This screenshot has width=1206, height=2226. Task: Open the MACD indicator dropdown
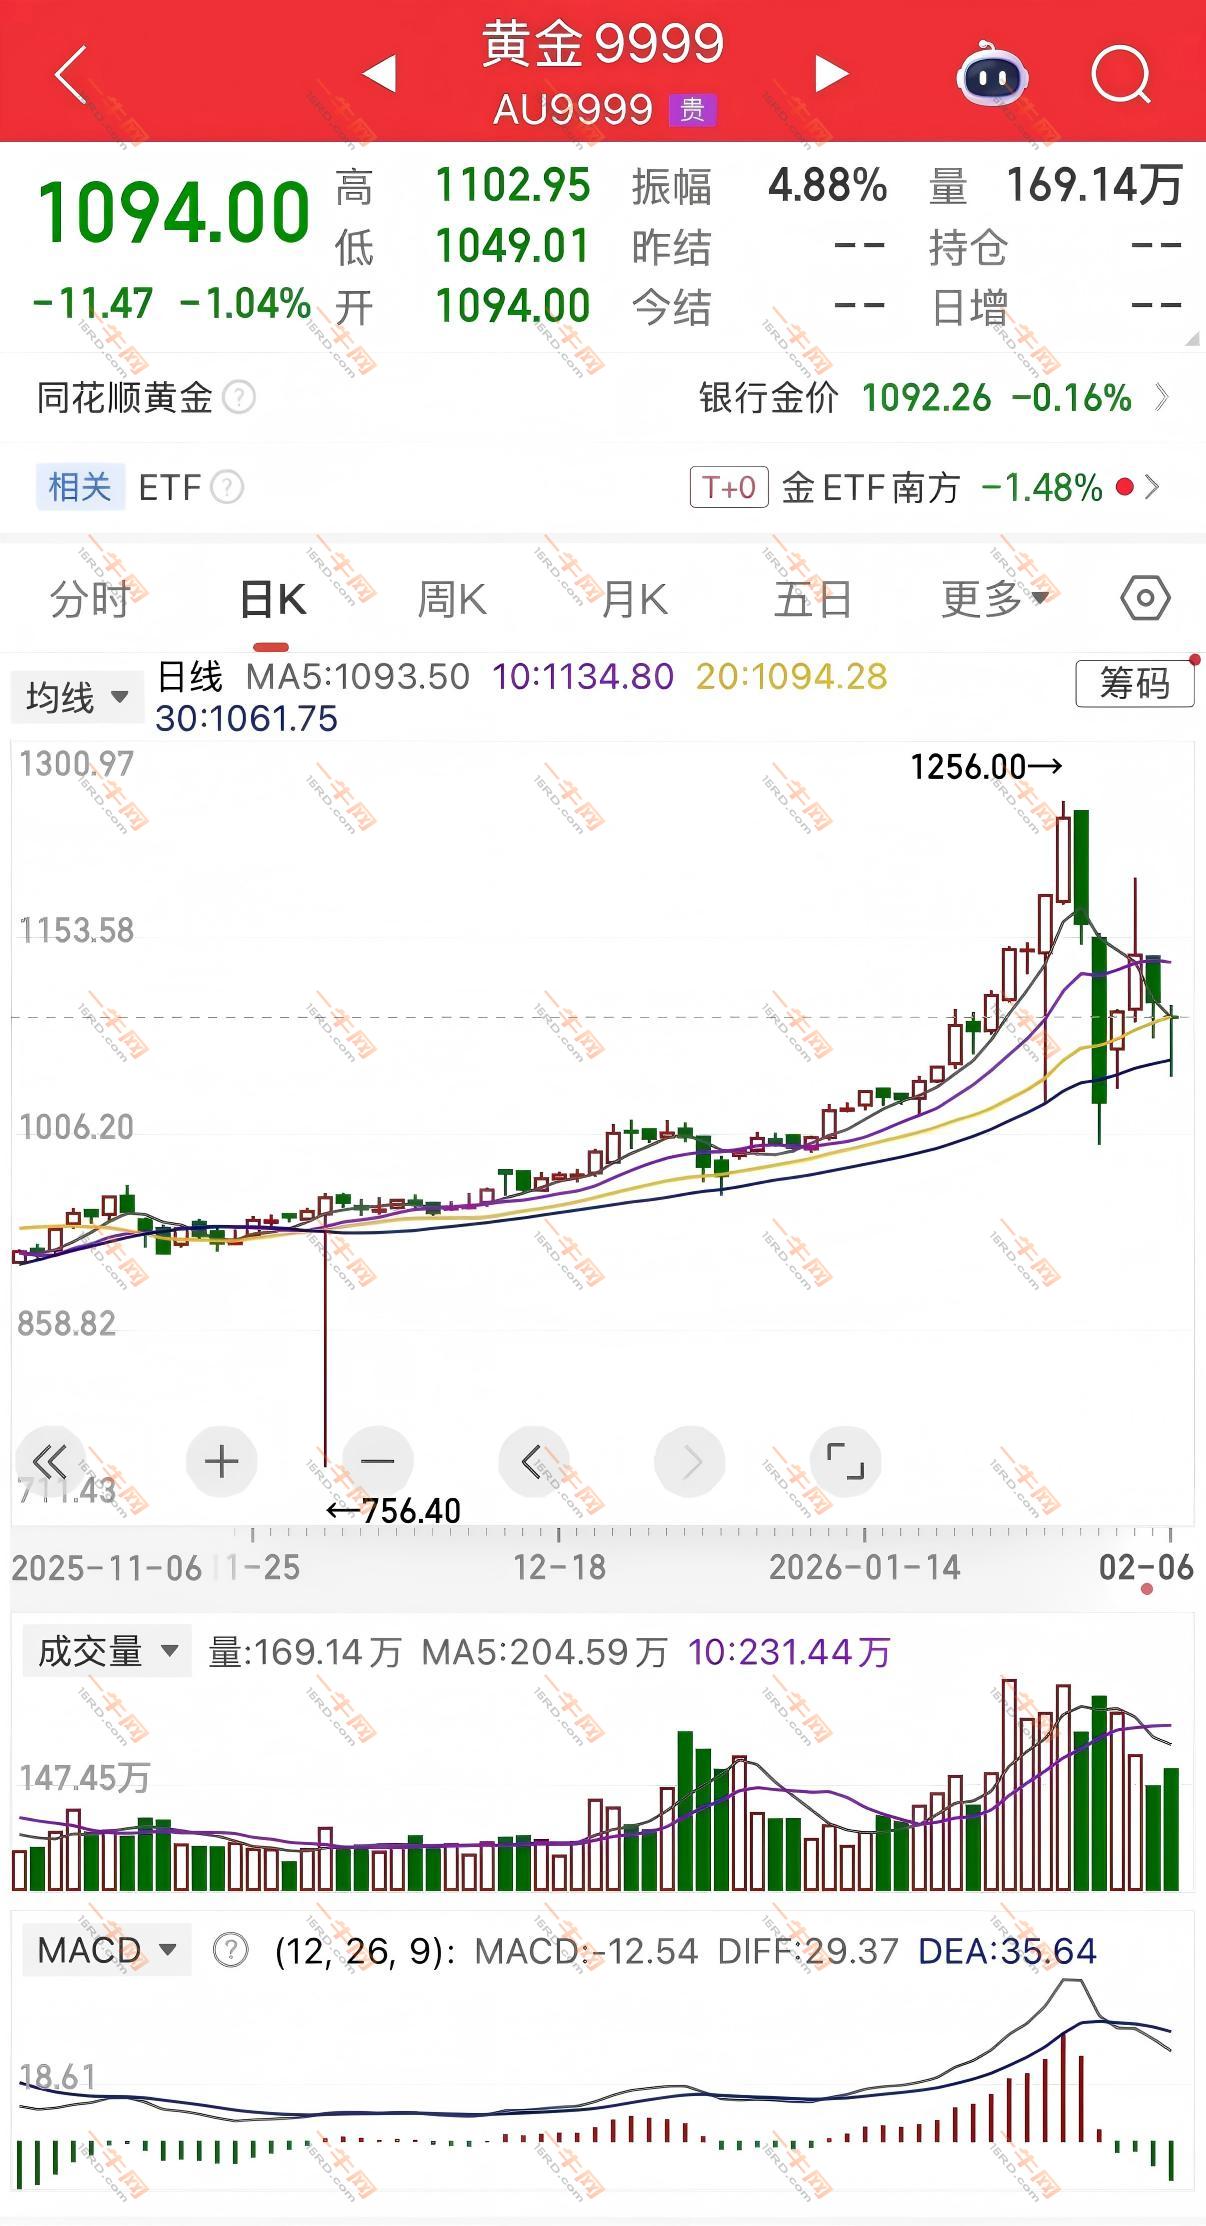point(107,1950)
